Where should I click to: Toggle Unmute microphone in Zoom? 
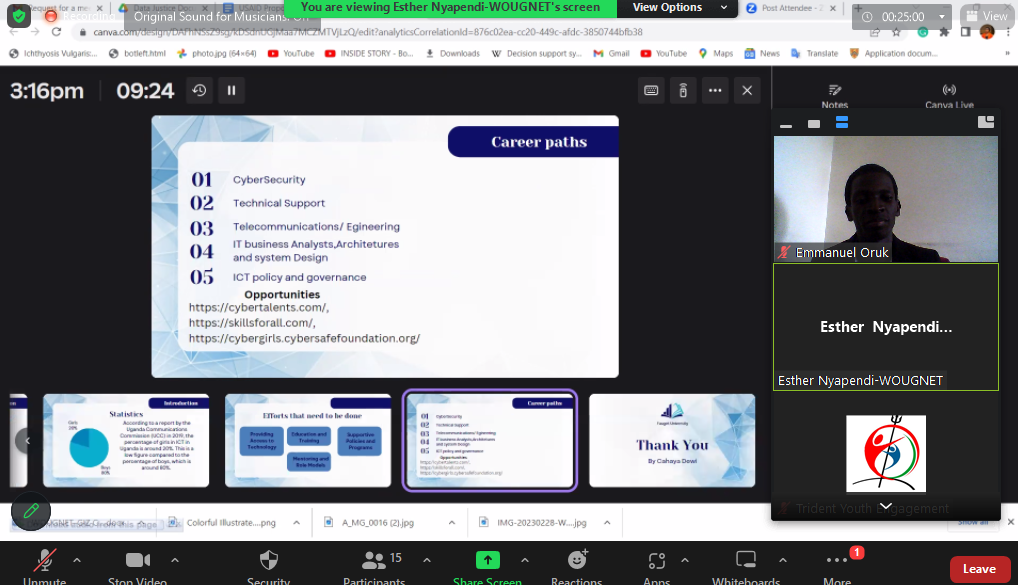click(45, 565)
